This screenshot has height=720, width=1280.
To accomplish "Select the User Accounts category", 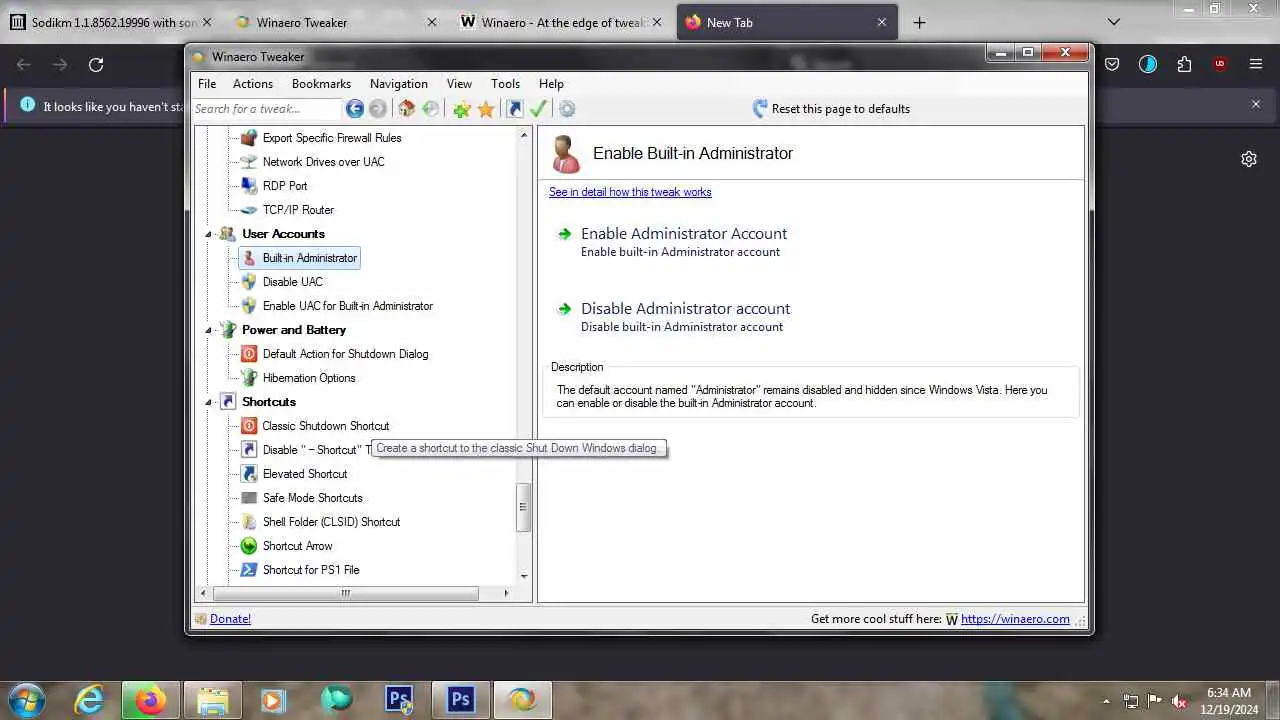I will tap(283, 234).
